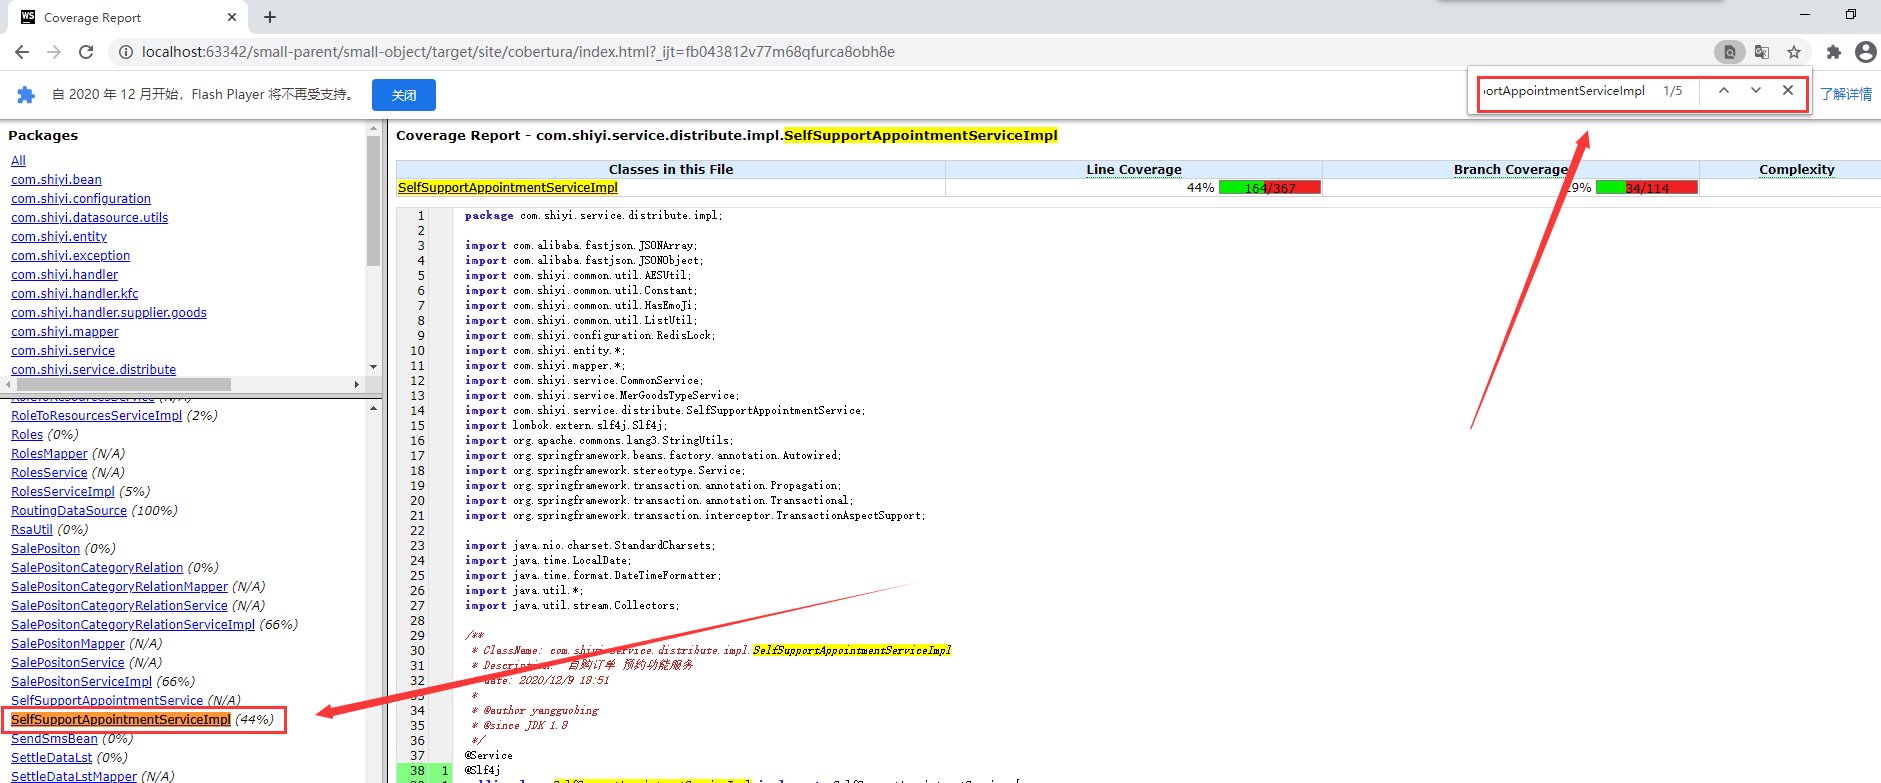Open SalePositonService class link
Viewport: 1881px width, 783px height.
coord(68,663)
